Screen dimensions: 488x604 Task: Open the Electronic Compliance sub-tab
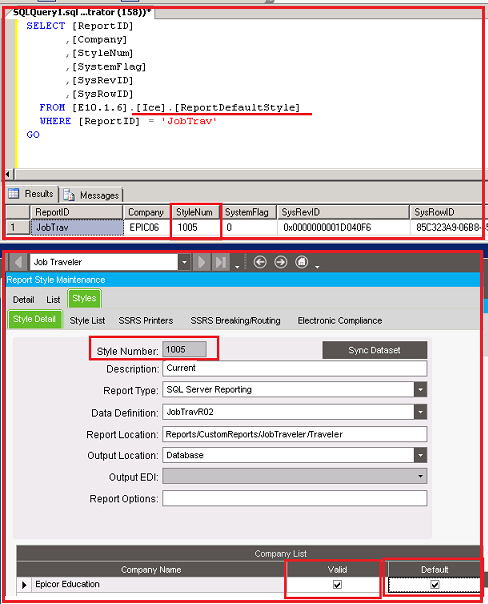(x=340, y=320)
